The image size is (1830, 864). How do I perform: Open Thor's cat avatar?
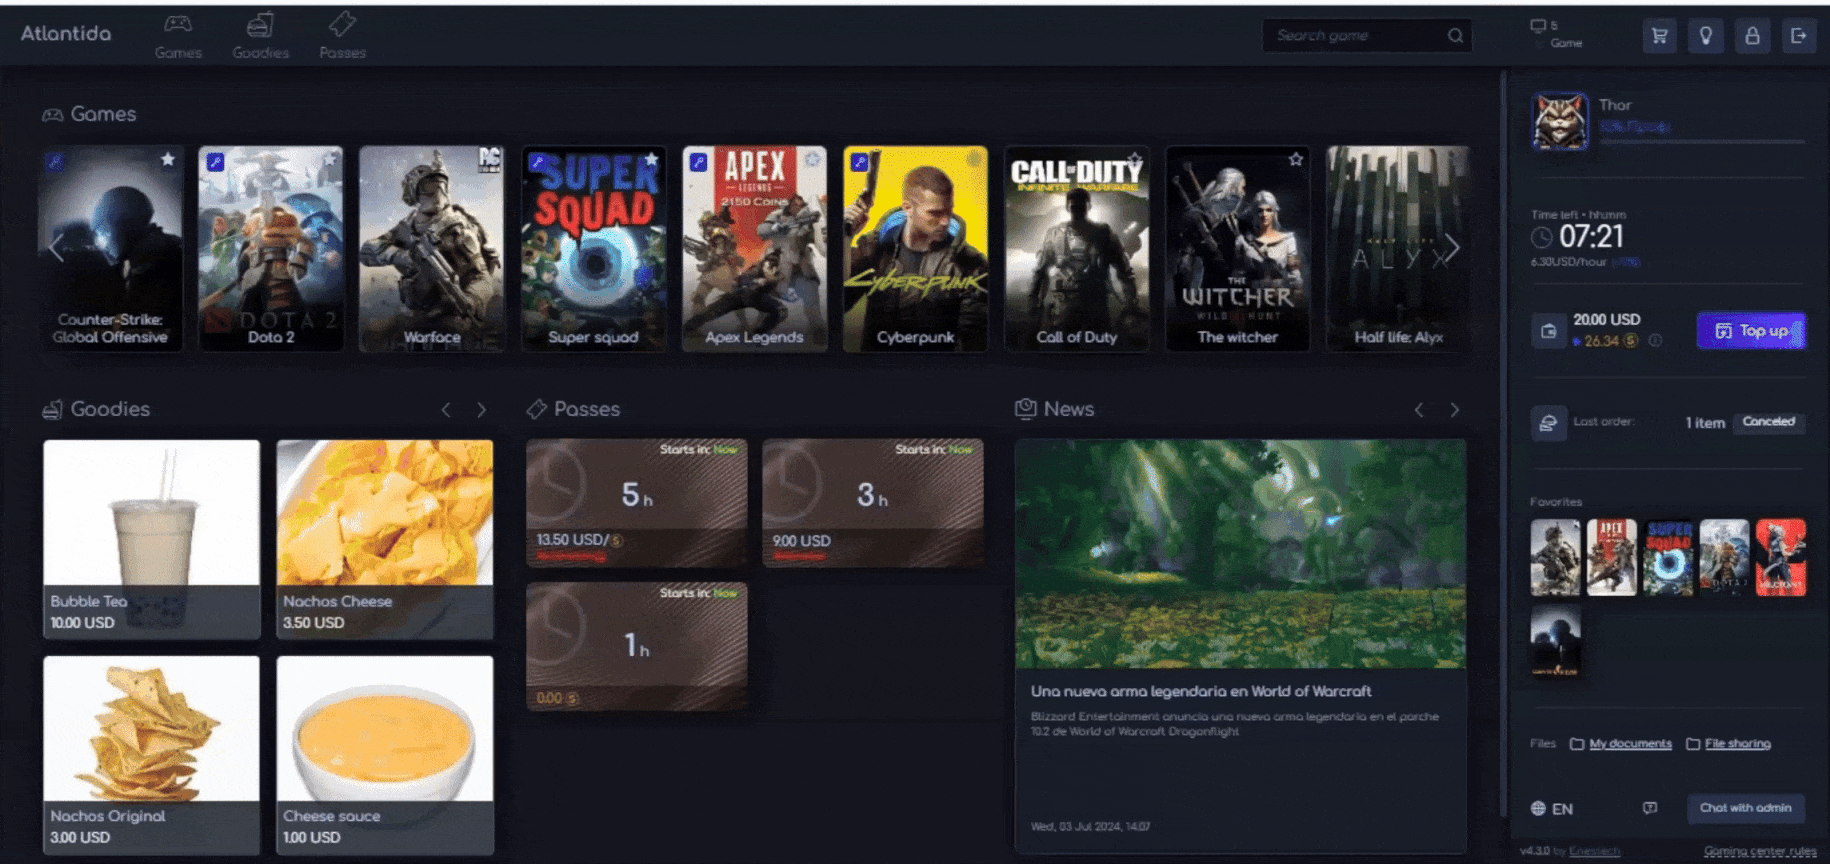coord(1559,122)
